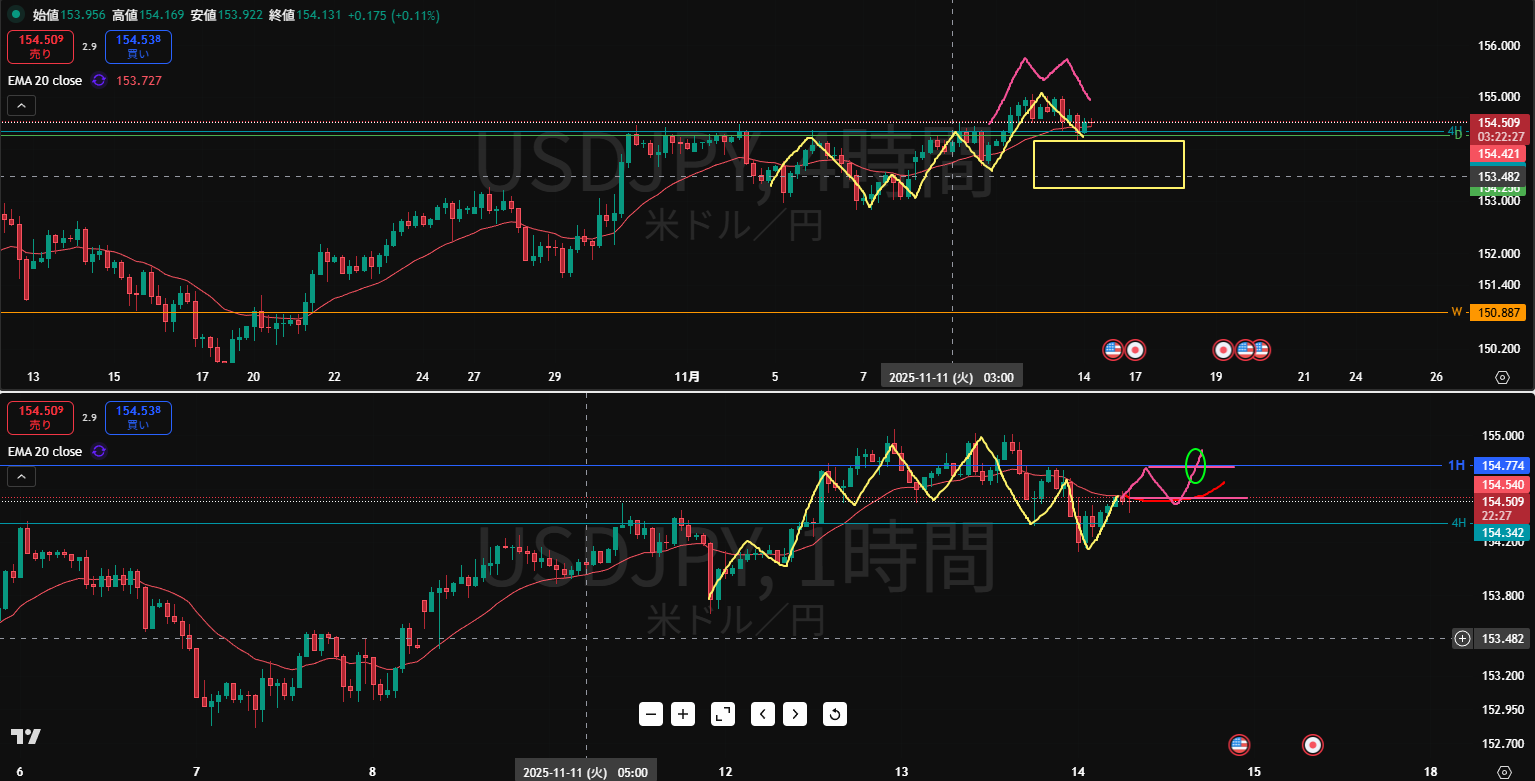Select the EMA 20 close label on the lower chart
1535x781 pixels.
tap(45, 451)
